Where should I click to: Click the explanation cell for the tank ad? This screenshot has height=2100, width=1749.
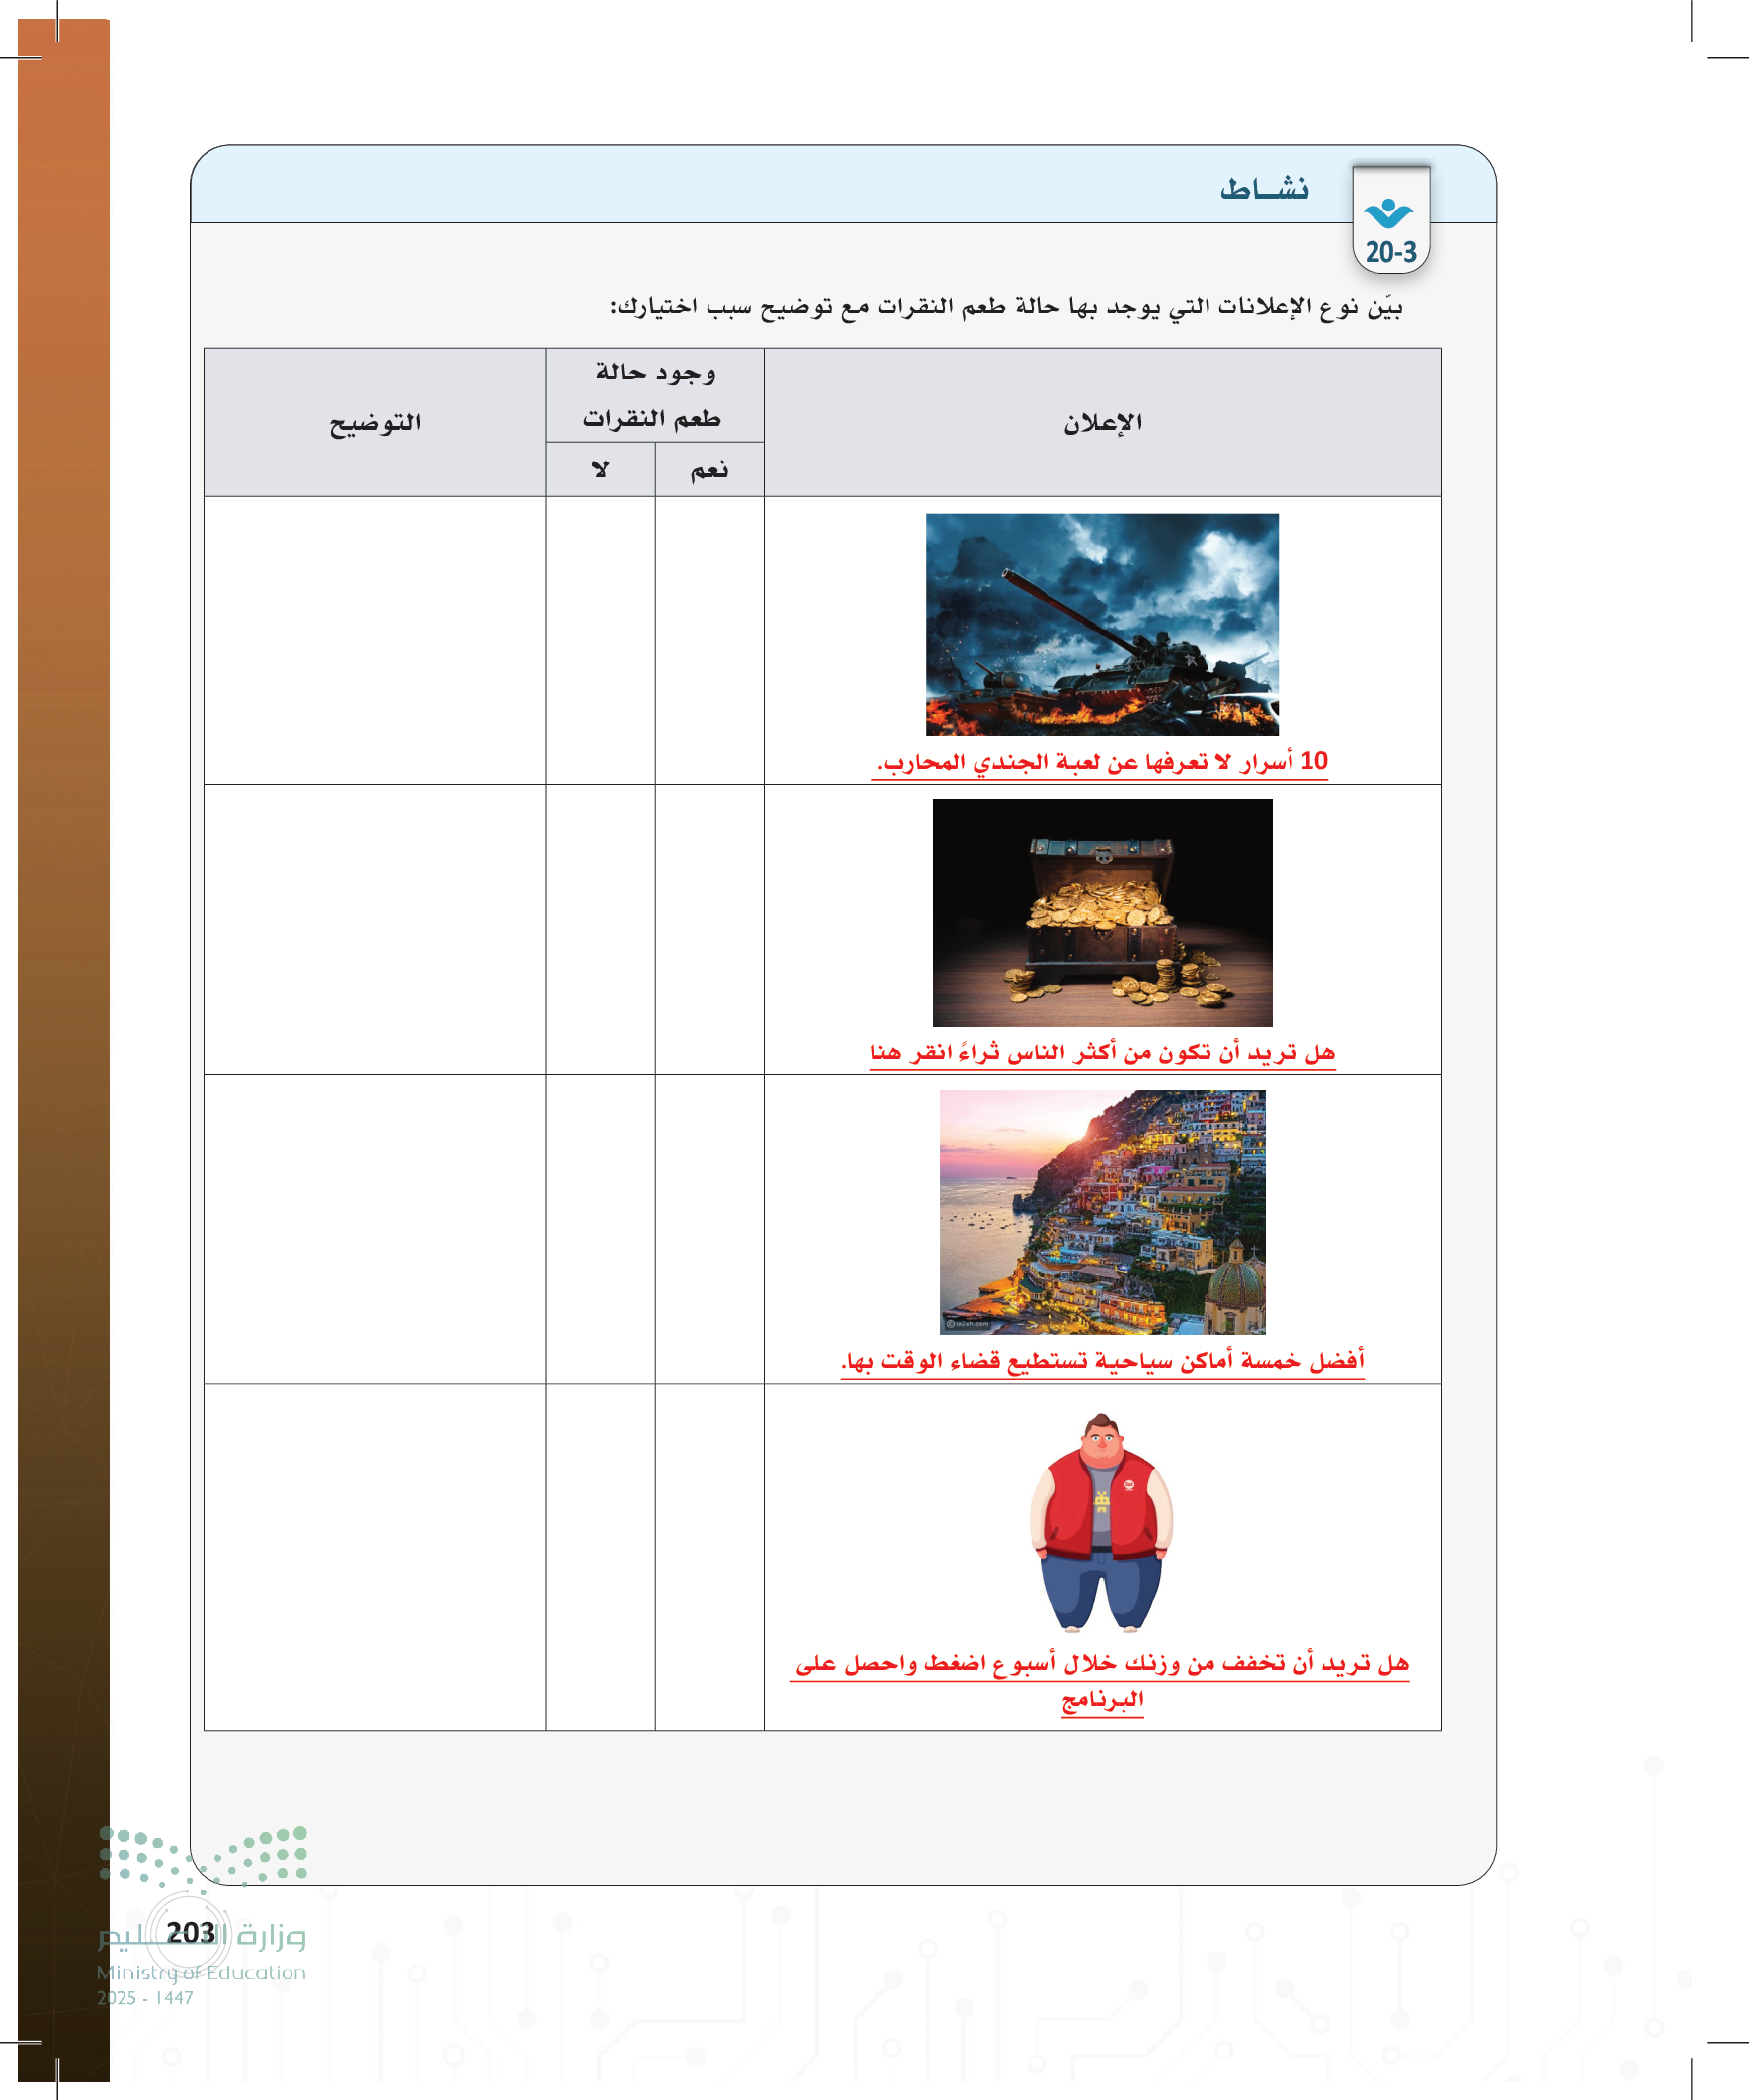[x=375, y=640]
